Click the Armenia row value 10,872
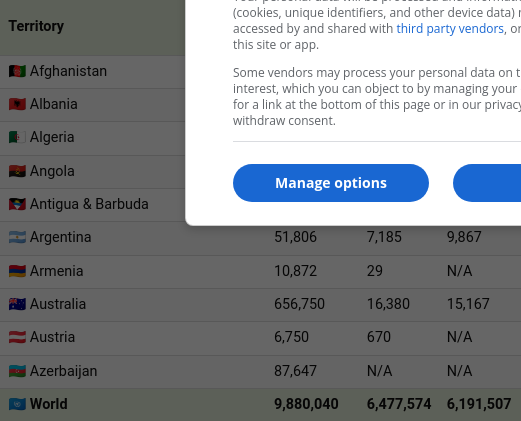The height and width of the screenshot is (421, 521). (x=295, y=271)
